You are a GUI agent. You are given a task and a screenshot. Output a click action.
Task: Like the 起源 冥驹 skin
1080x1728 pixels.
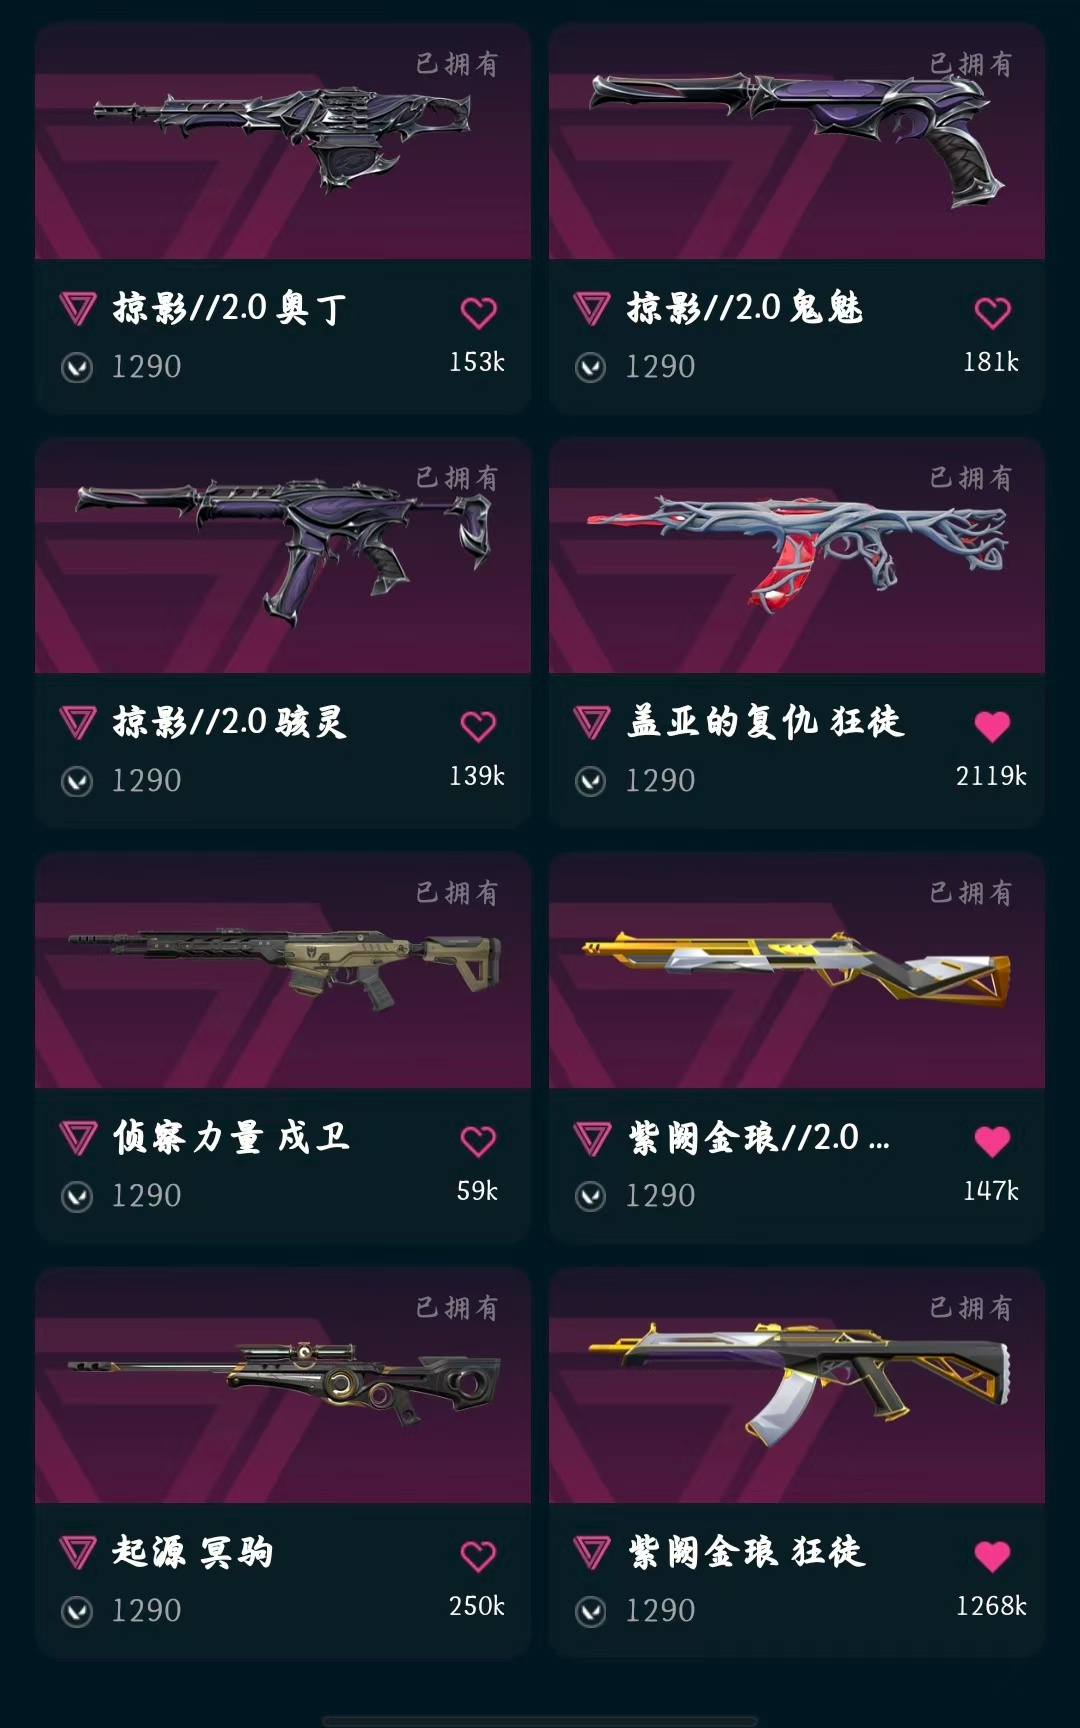click(478, 1557)
